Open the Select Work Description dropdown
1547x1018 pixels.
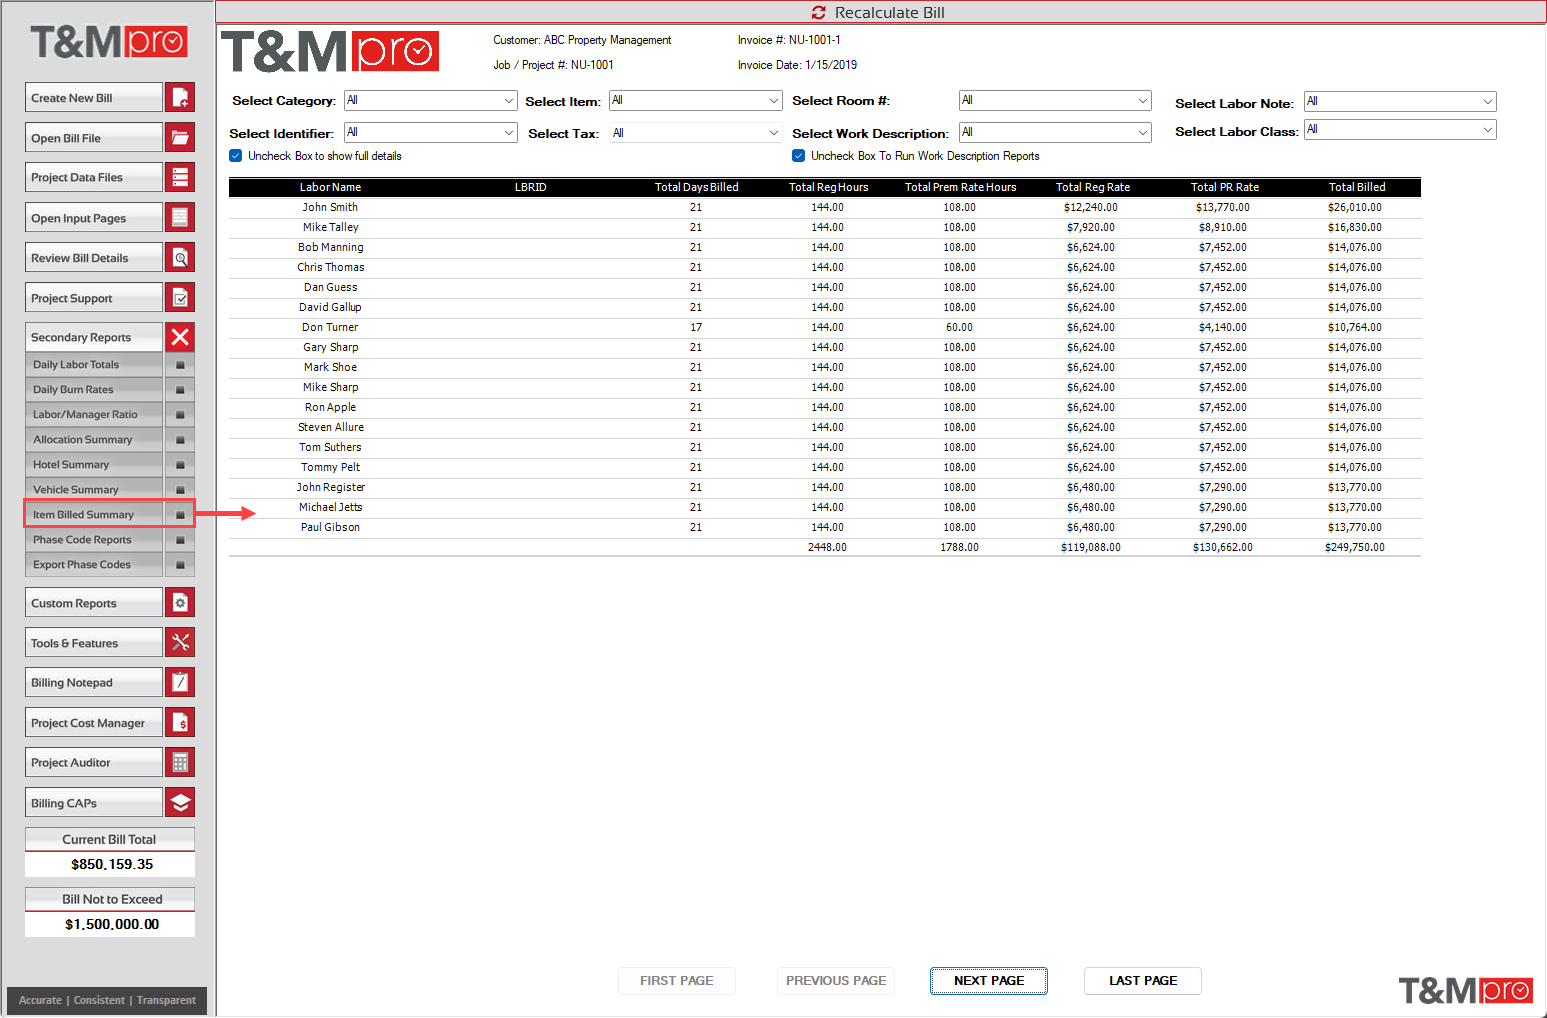point(1055,132)
